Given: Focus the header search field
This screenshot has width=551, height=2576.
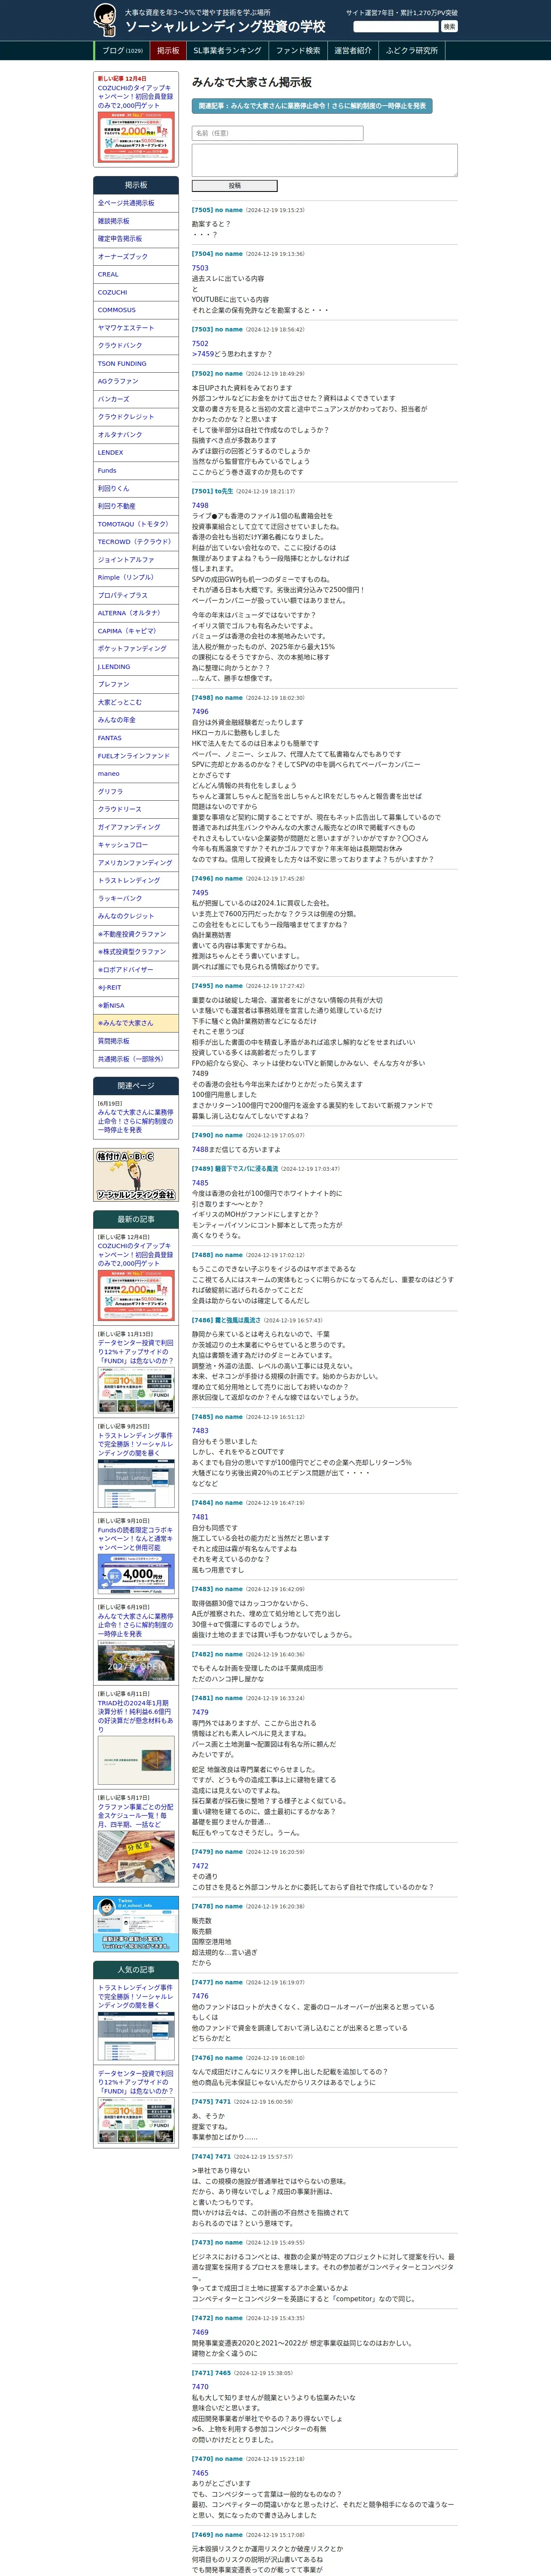Looking at the screenshot, I should pyautogui.click(x=396, y=27).
